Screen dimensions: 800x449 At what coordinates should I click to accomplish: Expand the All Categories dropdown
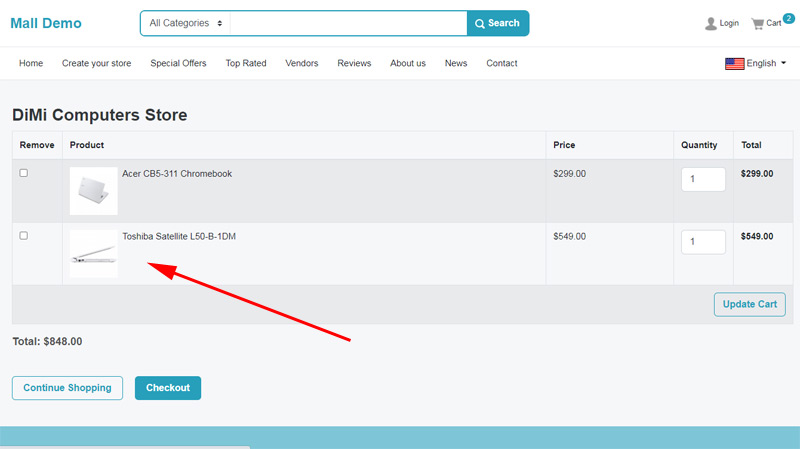pos(185,23)
